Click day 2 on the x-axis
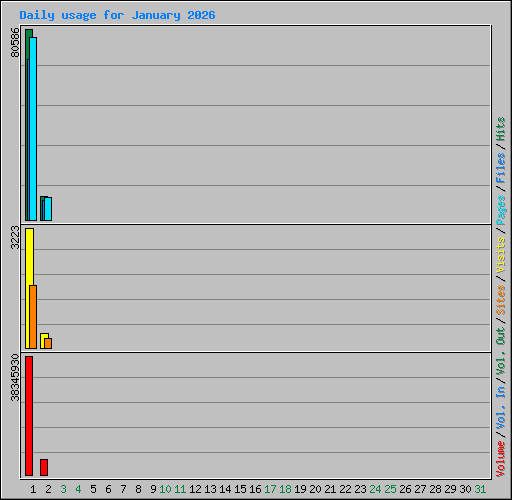Screen dimensions: 512x500 tap(48, 489)
